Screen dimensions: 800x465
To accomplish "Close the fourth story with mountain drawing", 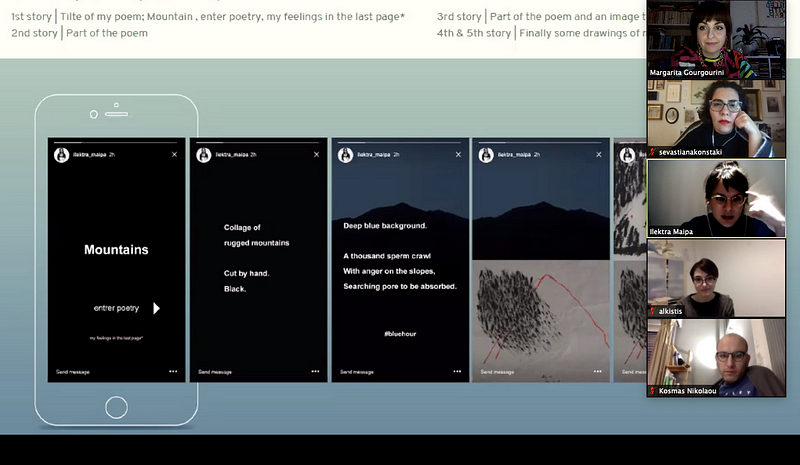I will (598, 155).
